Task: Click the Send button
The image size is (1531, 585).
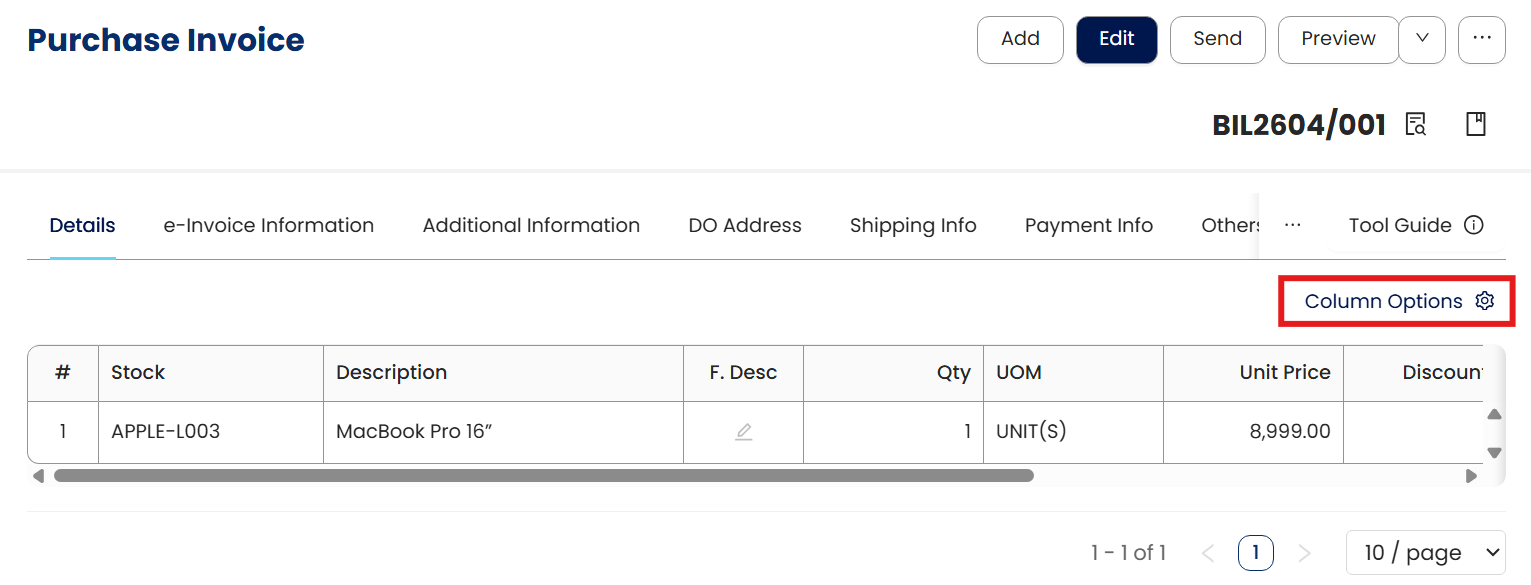Action: [x=1217, y=39]
